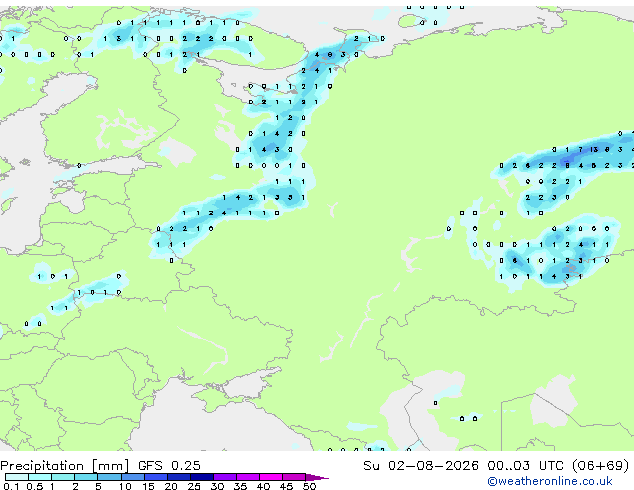Click the 13 mm precipitation value
Screen dimensions: 634x490
(594, 150)
